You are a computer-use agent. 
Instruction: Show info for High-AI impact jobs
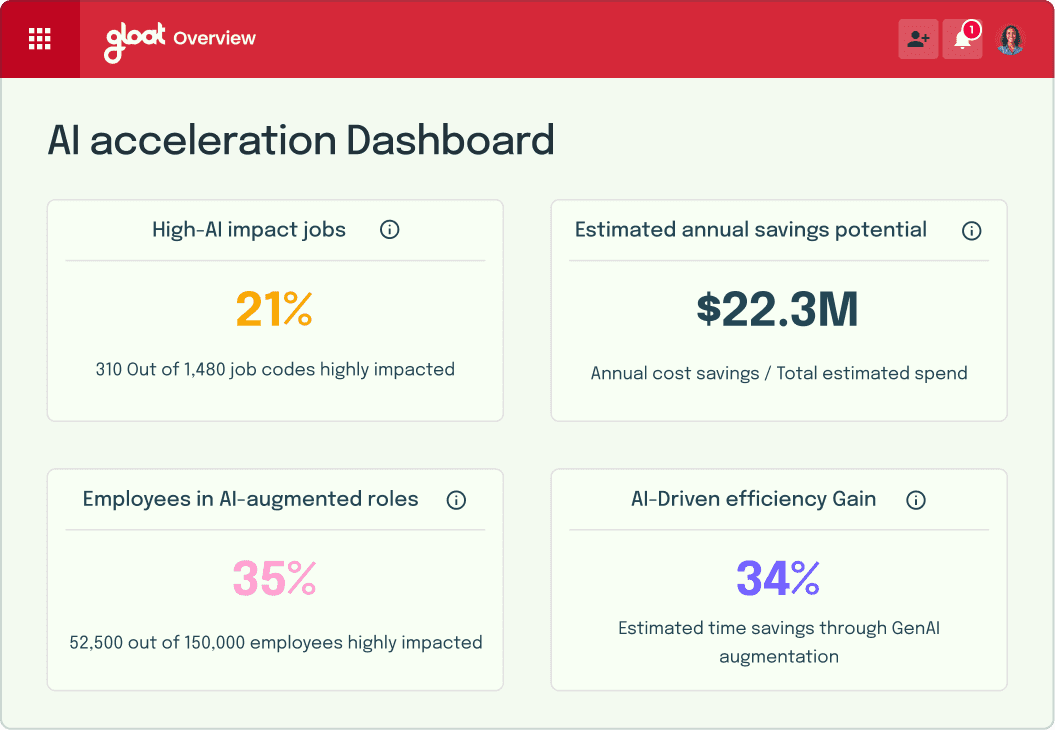pos(390,229)
